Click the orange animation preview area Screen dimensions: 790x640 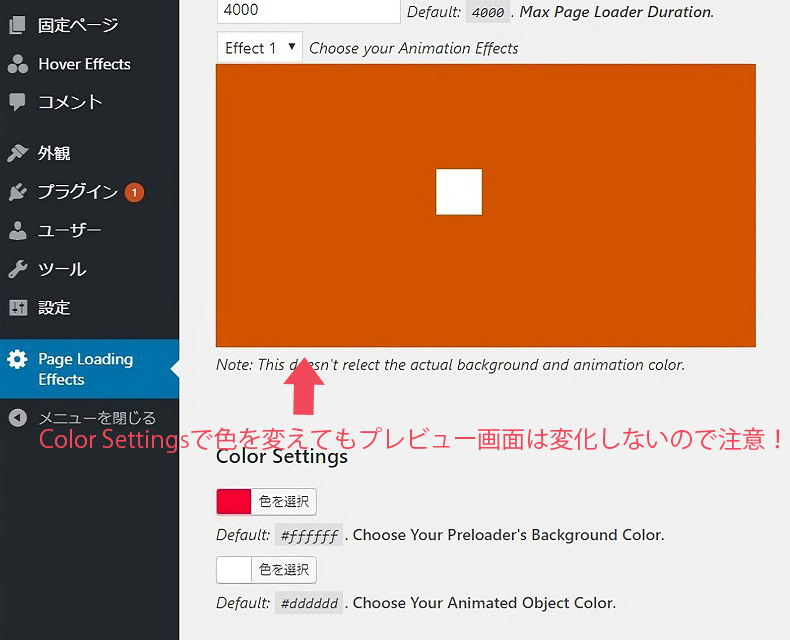pos(486,205)
